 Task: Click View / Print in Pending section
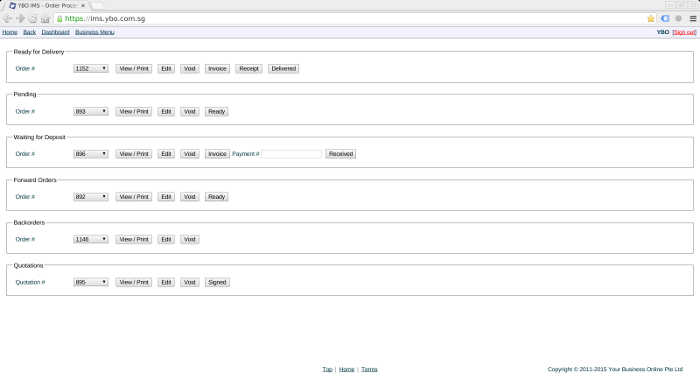click(x=134, y=112)
